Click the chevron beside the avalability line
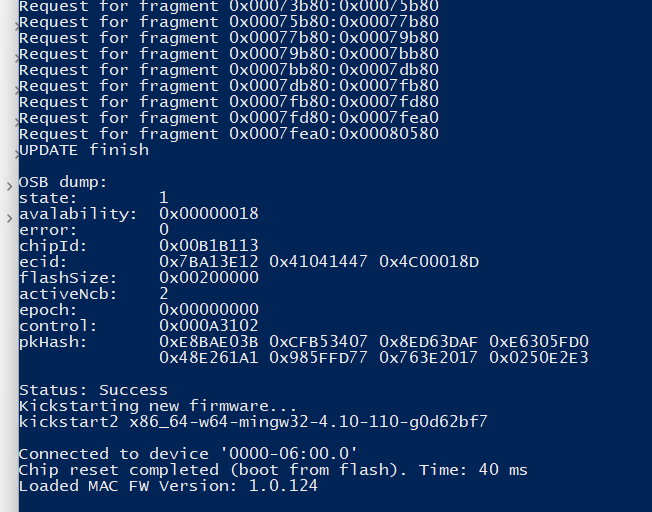 pos(10,216)
